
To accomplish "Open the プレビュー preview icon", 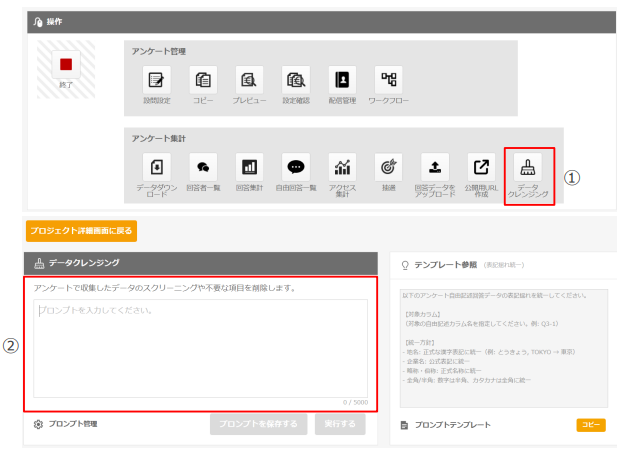I will tap(249, 80).
